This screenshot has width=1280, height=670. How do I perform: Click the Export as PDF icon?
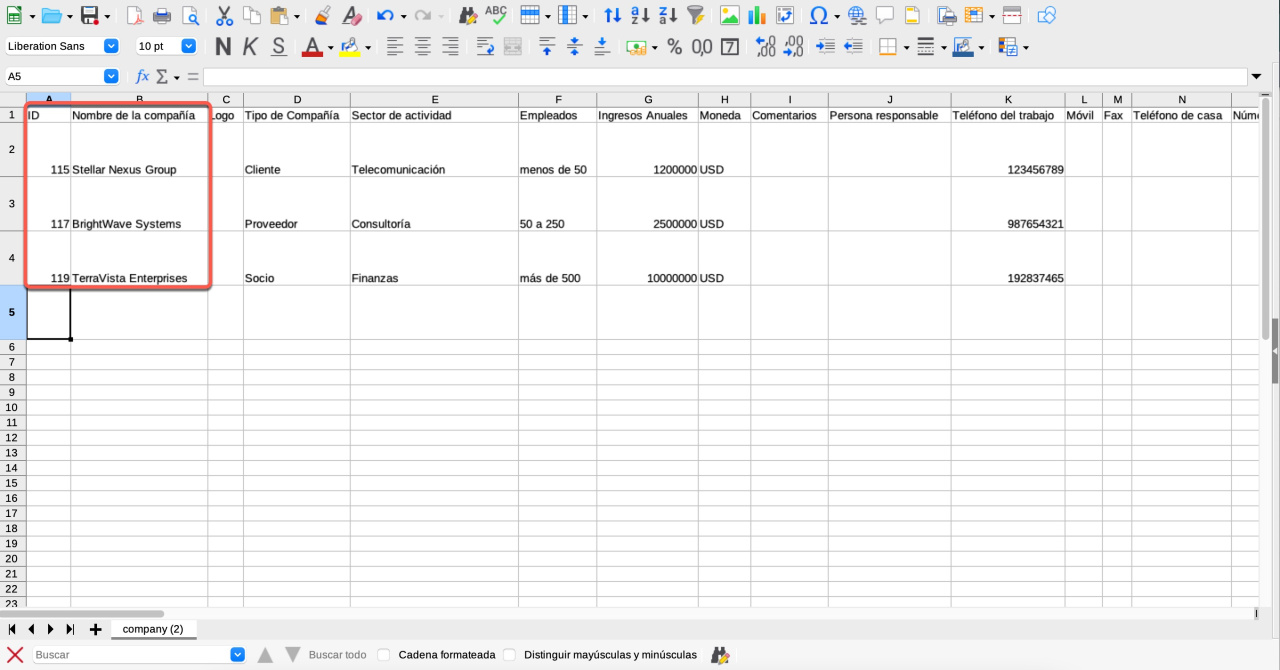tap(134, 16)
